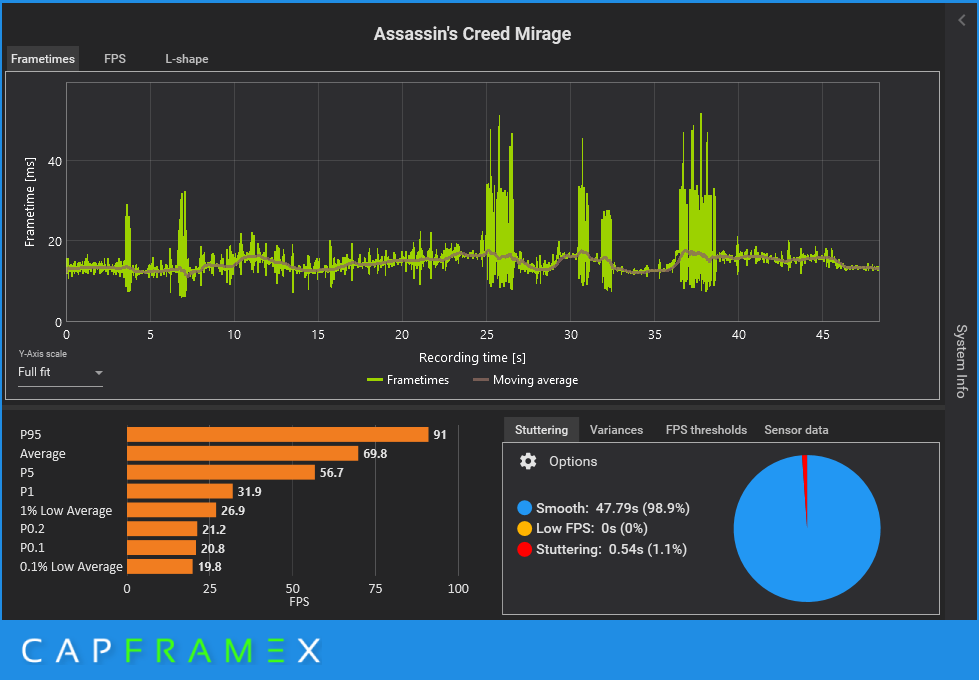Click the yellow Low FPS legend circle
Screen dimensions: 979x680
point(524,528)
